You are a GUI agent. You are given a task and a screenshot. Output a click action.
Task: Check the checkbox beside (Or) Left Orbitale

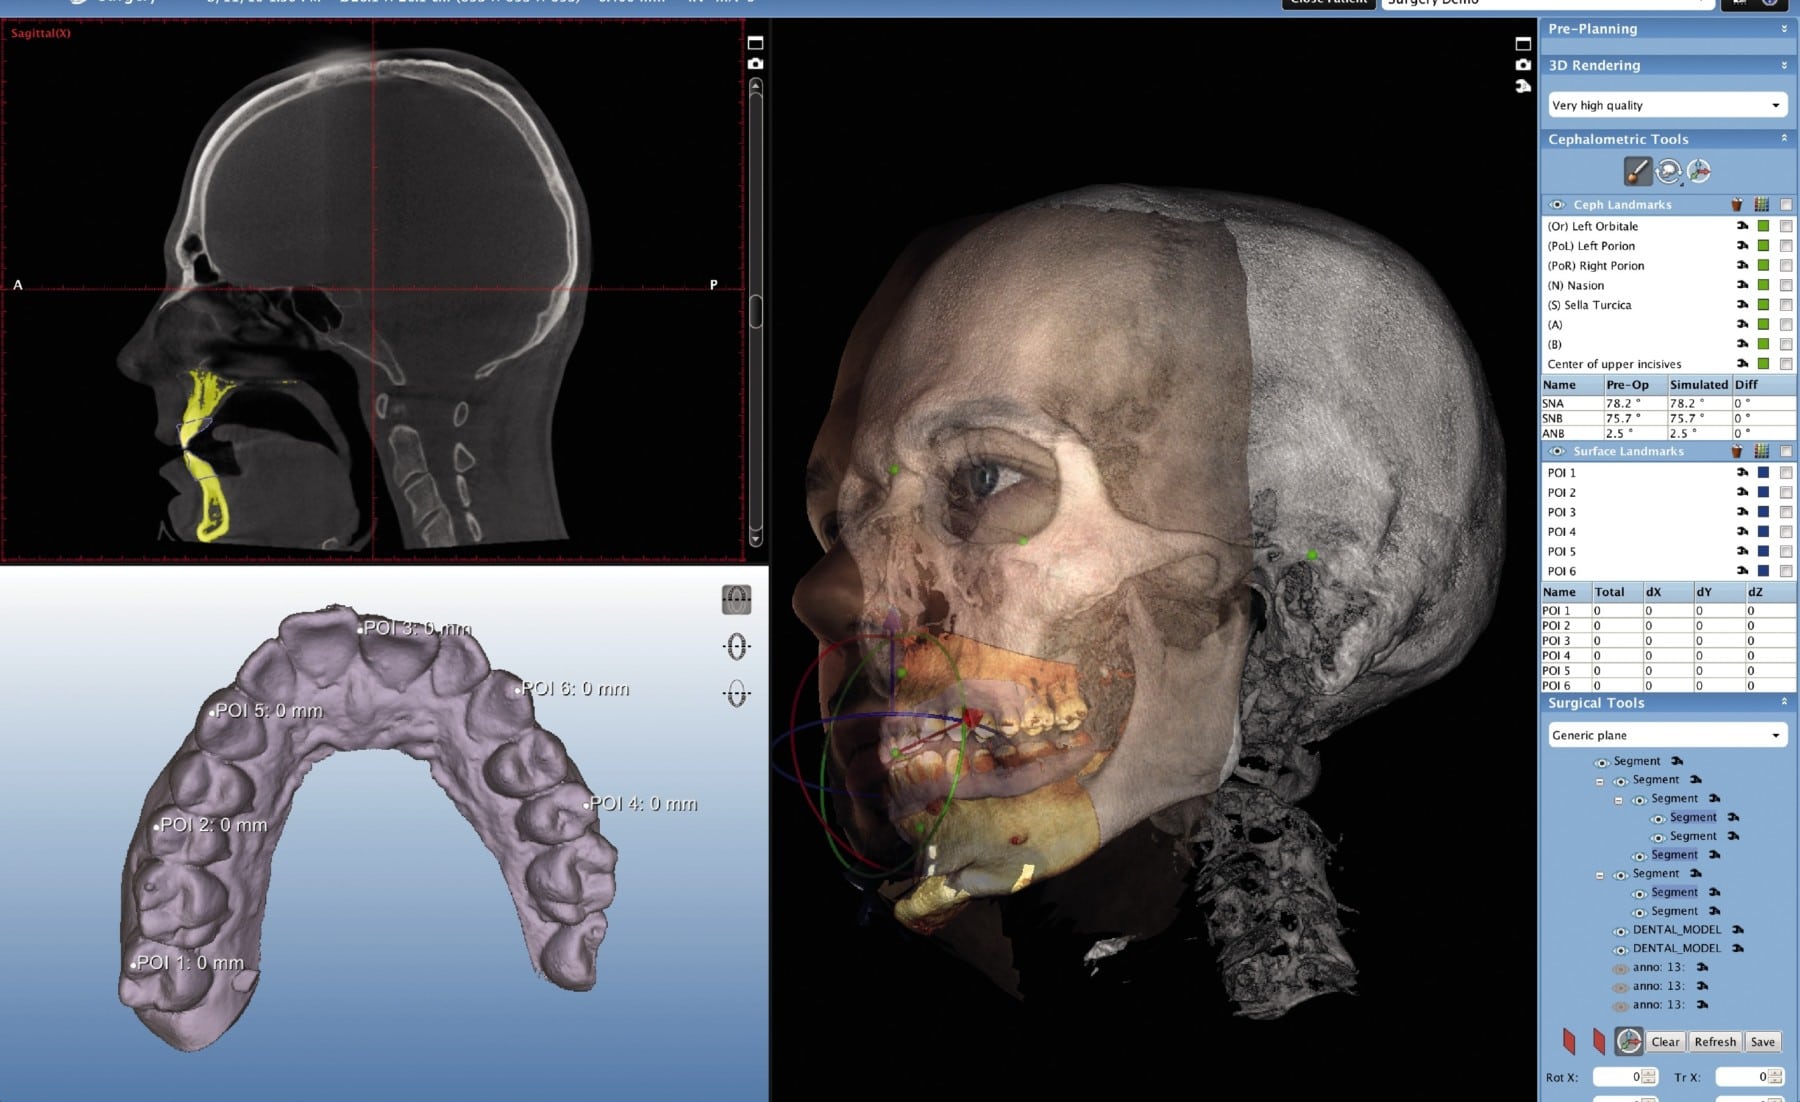tap(1786, 226)
